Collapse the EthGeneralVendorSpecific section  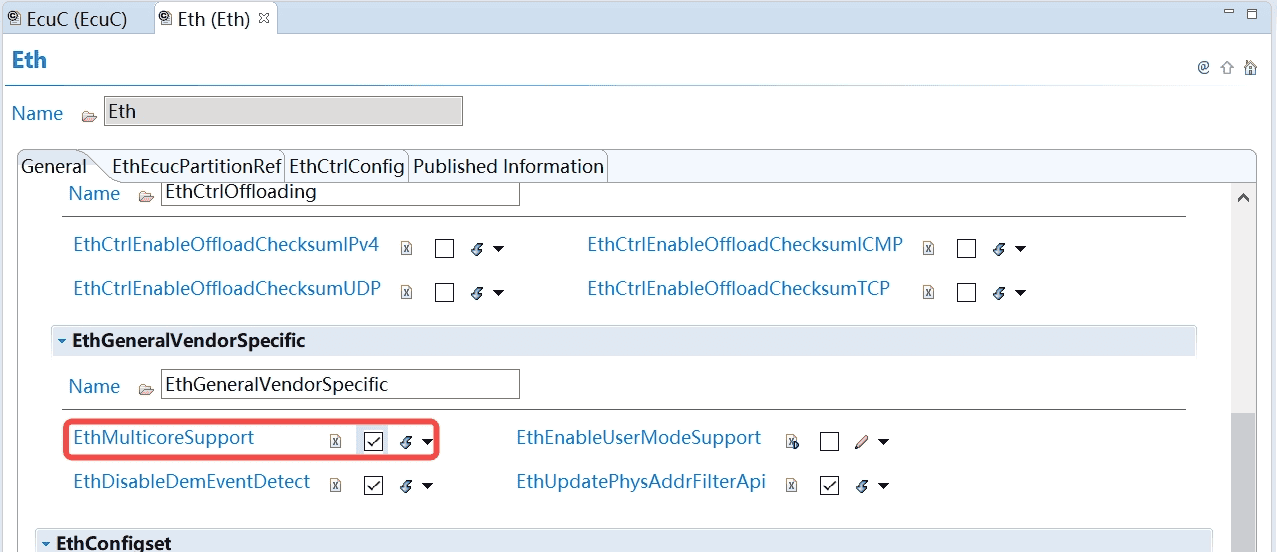click(62, 341)
